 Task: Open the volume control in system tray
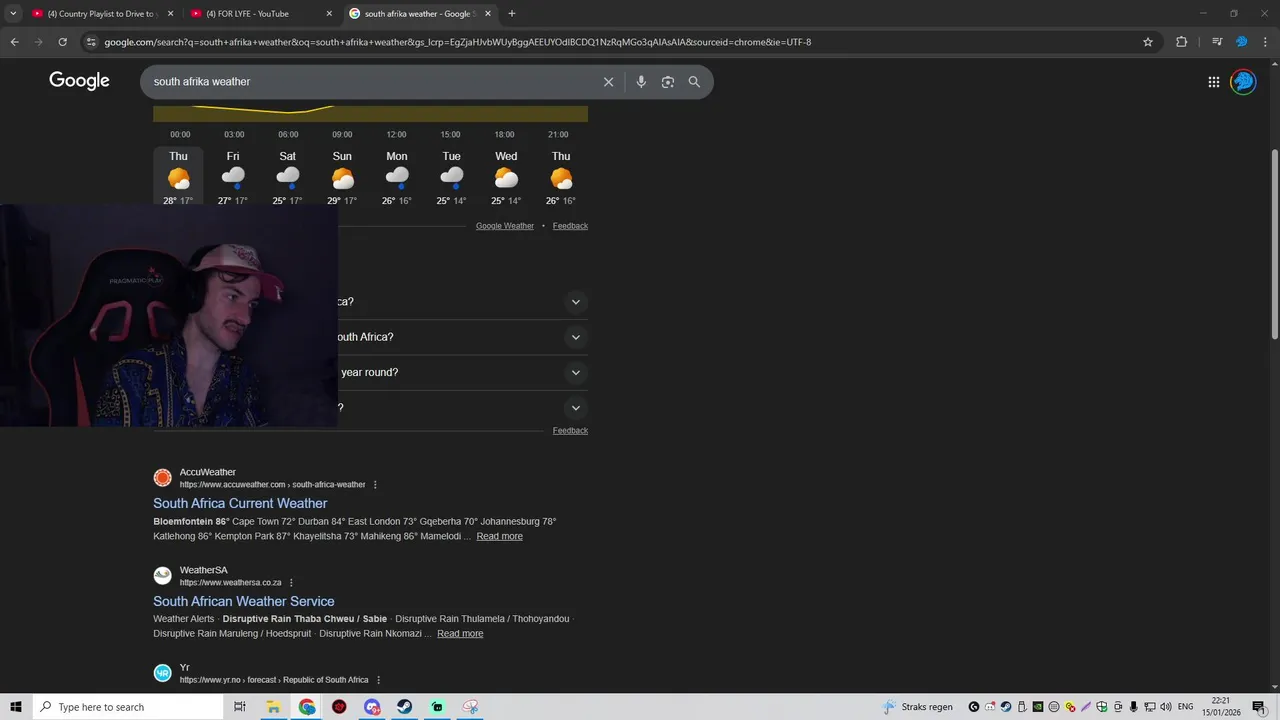pyautogui.click(x=1165, y=707)
